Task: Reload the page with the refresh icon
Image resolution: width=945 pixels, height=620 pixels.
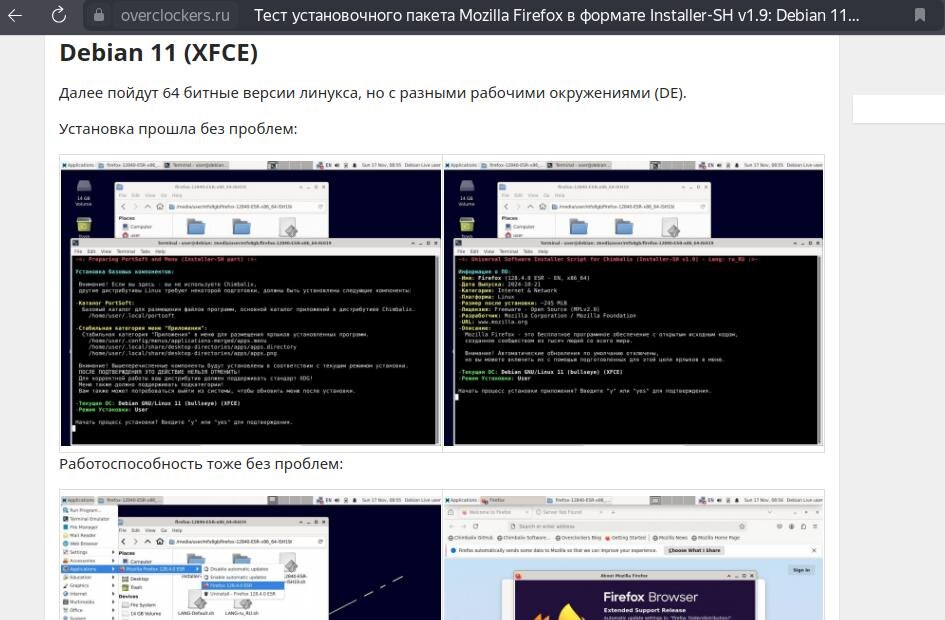Action: [58, 15]
